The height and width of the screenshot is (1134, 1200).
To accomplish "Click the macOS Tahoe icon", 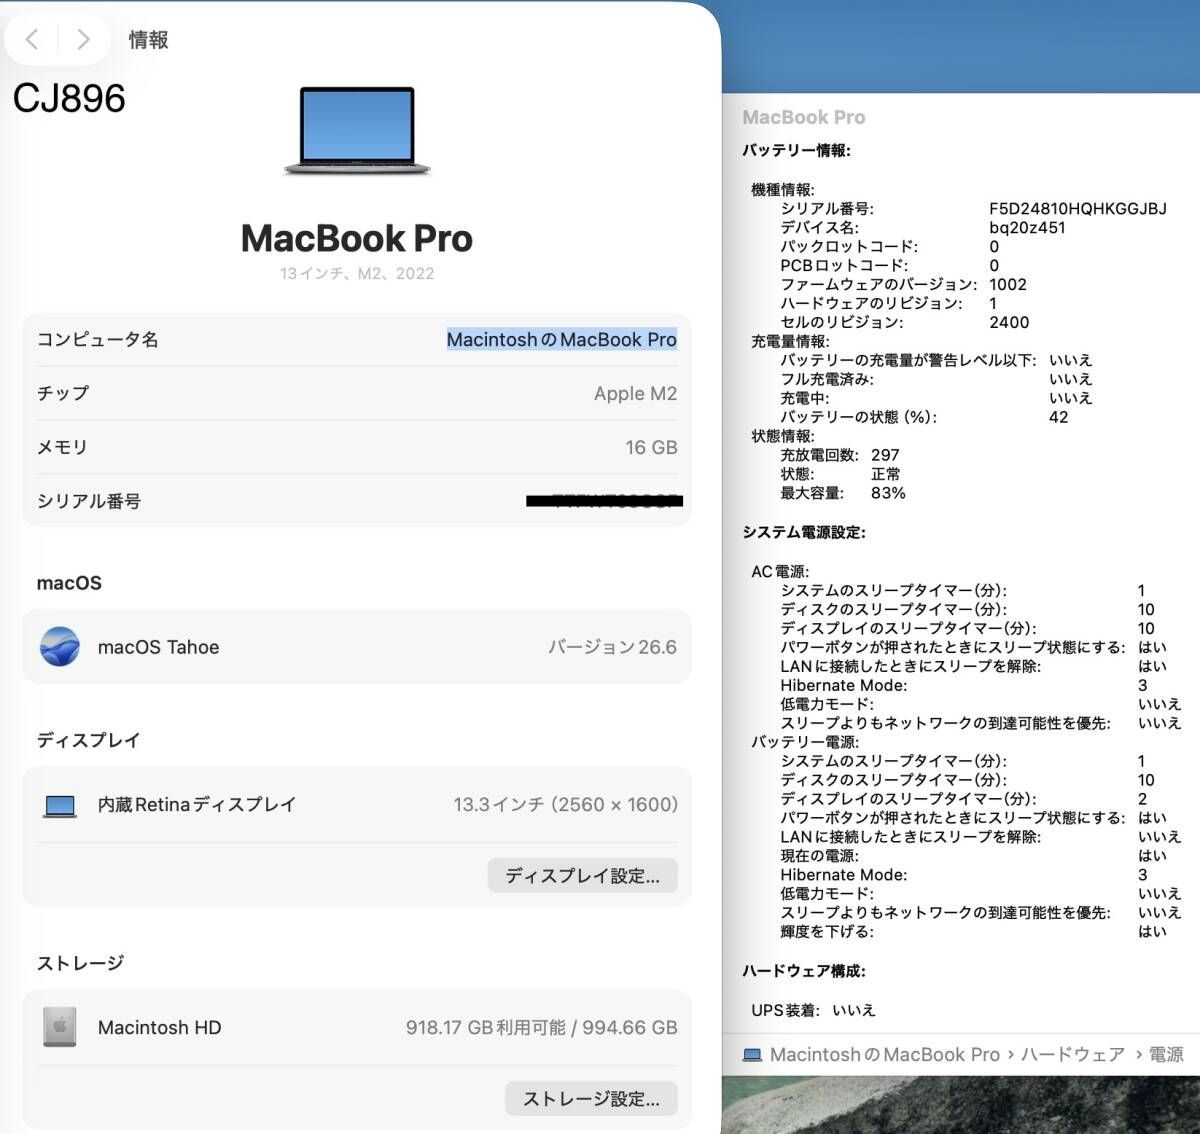I will [x=60, y=647].
